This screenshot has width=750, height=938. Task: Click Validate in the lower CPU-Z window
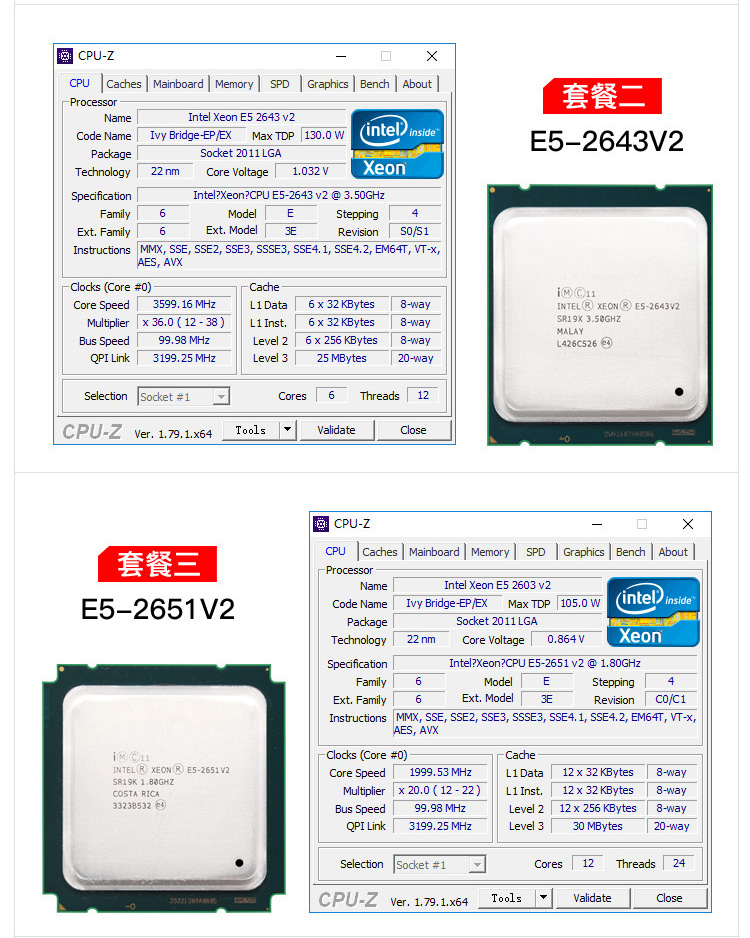tap(593, 898)
